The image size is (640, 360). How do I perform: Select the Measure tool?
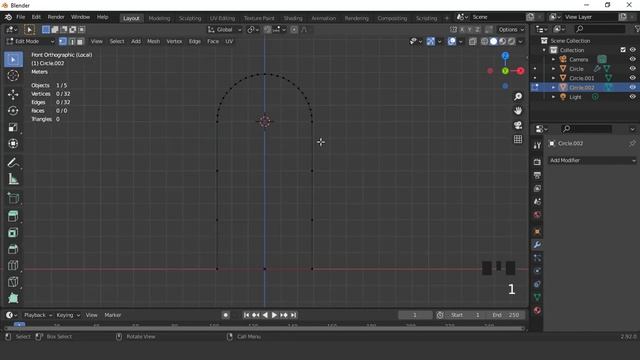tap(13, 179)
